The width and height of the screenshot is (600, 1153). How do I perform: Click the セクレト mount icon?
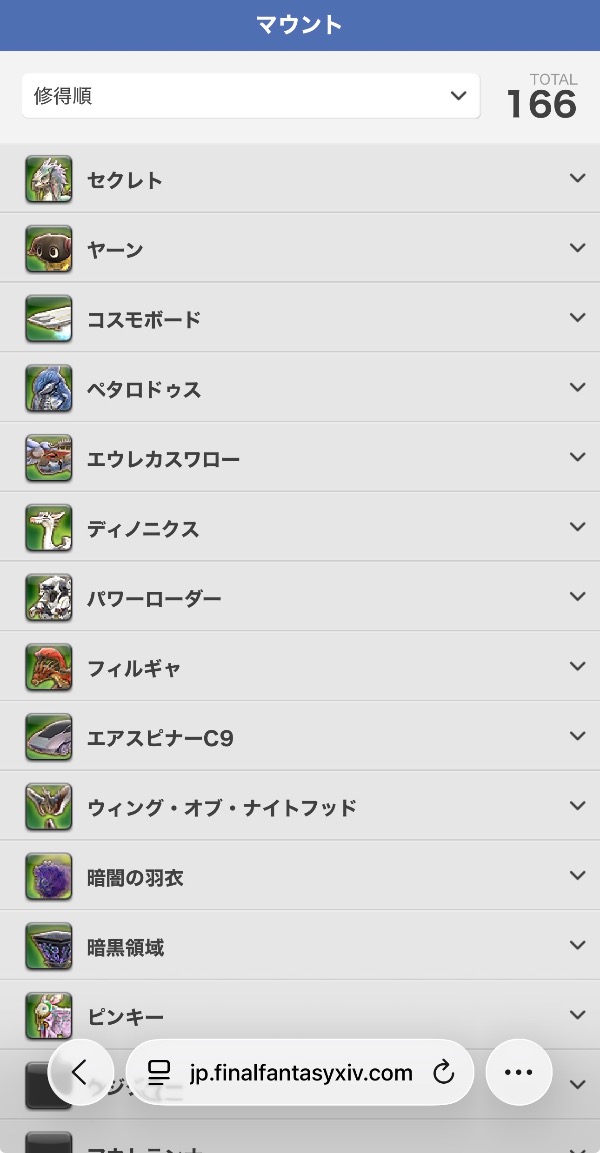(49, 180)
